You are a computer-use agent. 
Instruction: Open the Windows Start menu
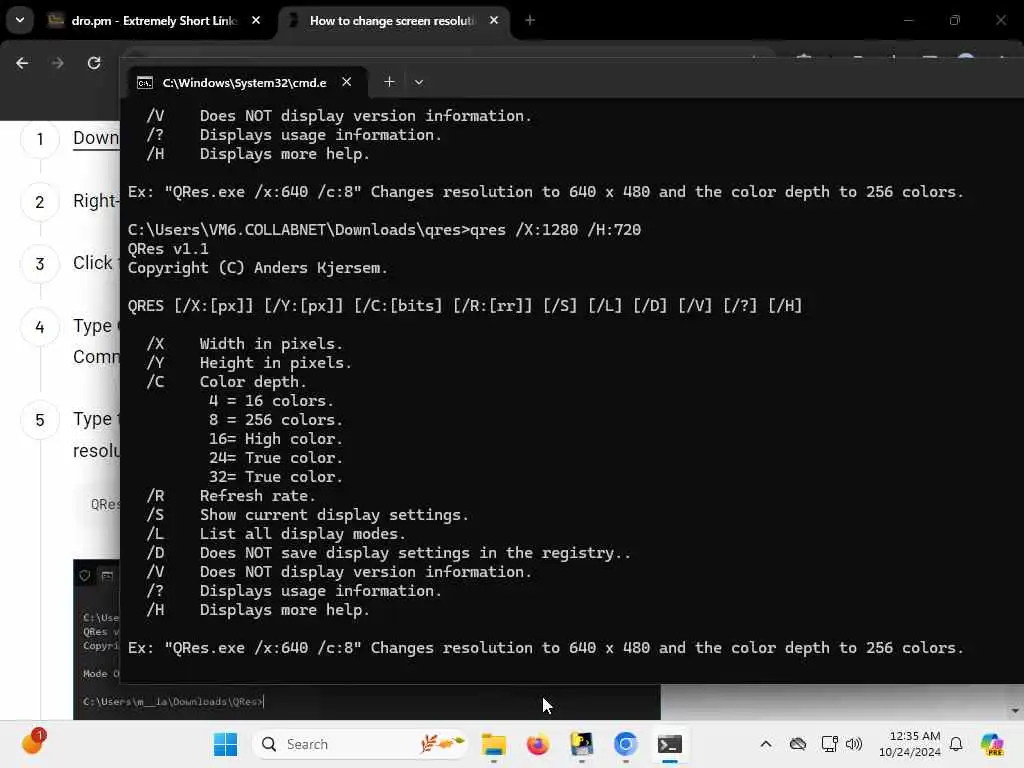pyautogui.click(x=225, y=744)
